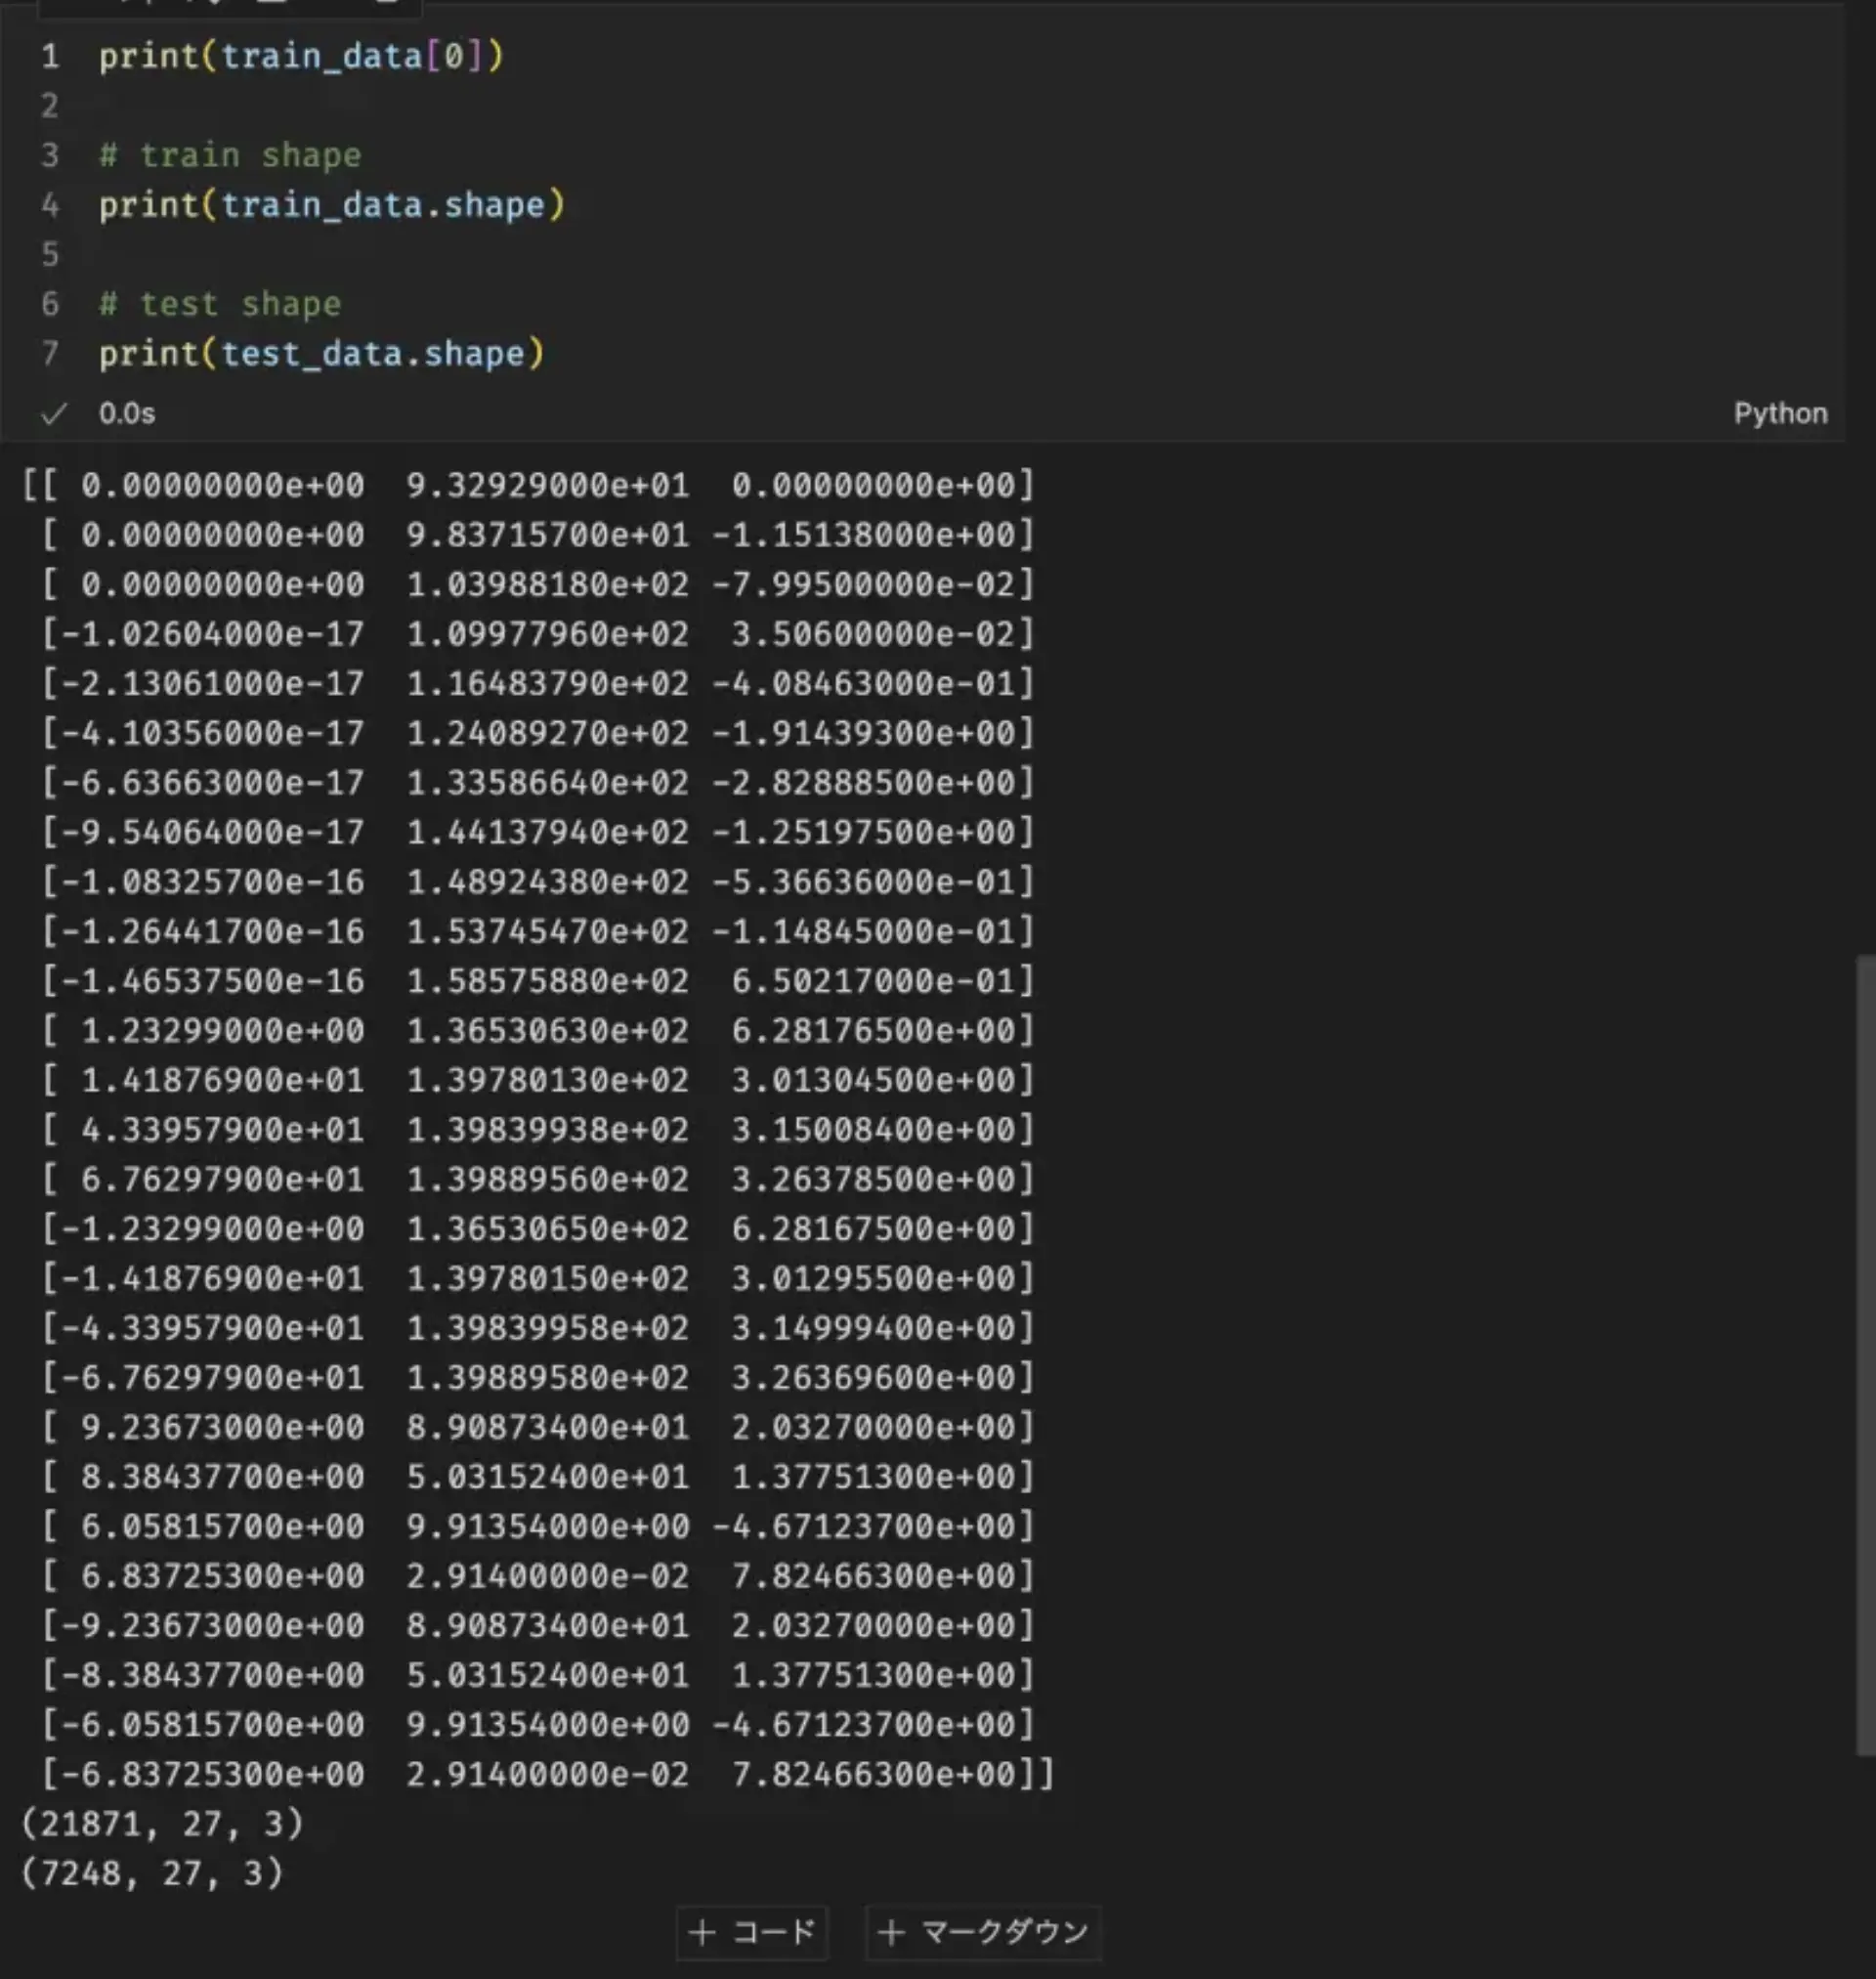
Task: Click the last output row ending with ]]
Action: (x=546, y=1773)
